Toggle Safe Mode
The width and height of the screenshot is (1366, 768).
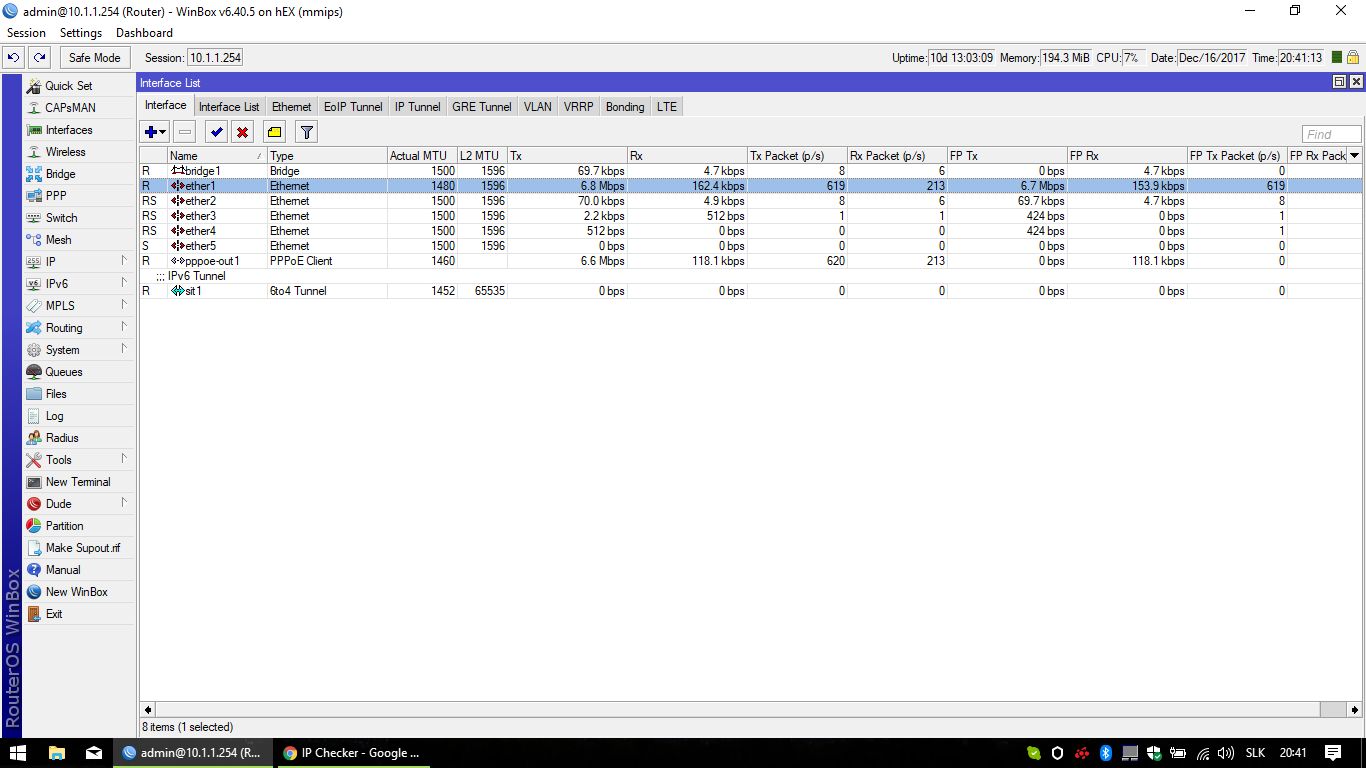(95, 58)
